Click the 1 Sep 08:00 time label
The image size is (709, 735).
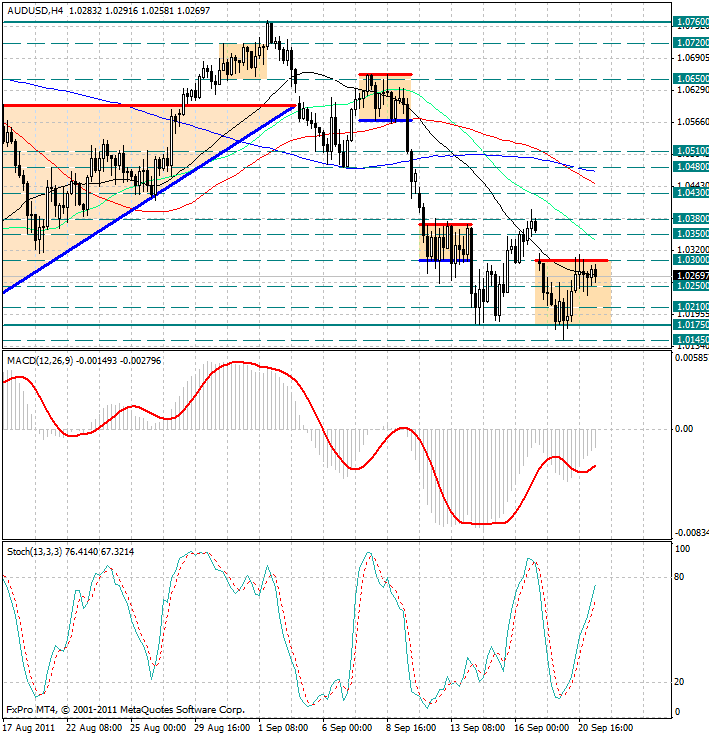tap(284, 728)
